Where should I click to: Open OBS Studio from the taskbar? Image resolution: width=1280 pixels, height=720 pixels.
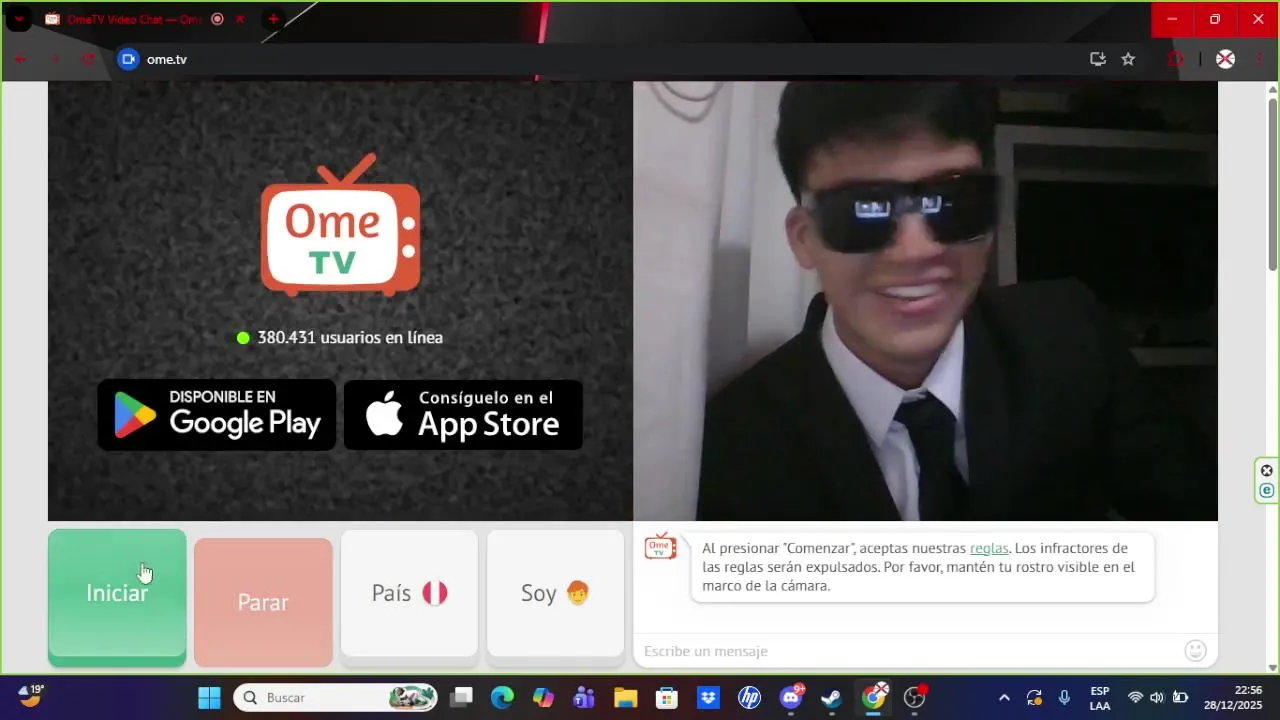pos(915,697)
